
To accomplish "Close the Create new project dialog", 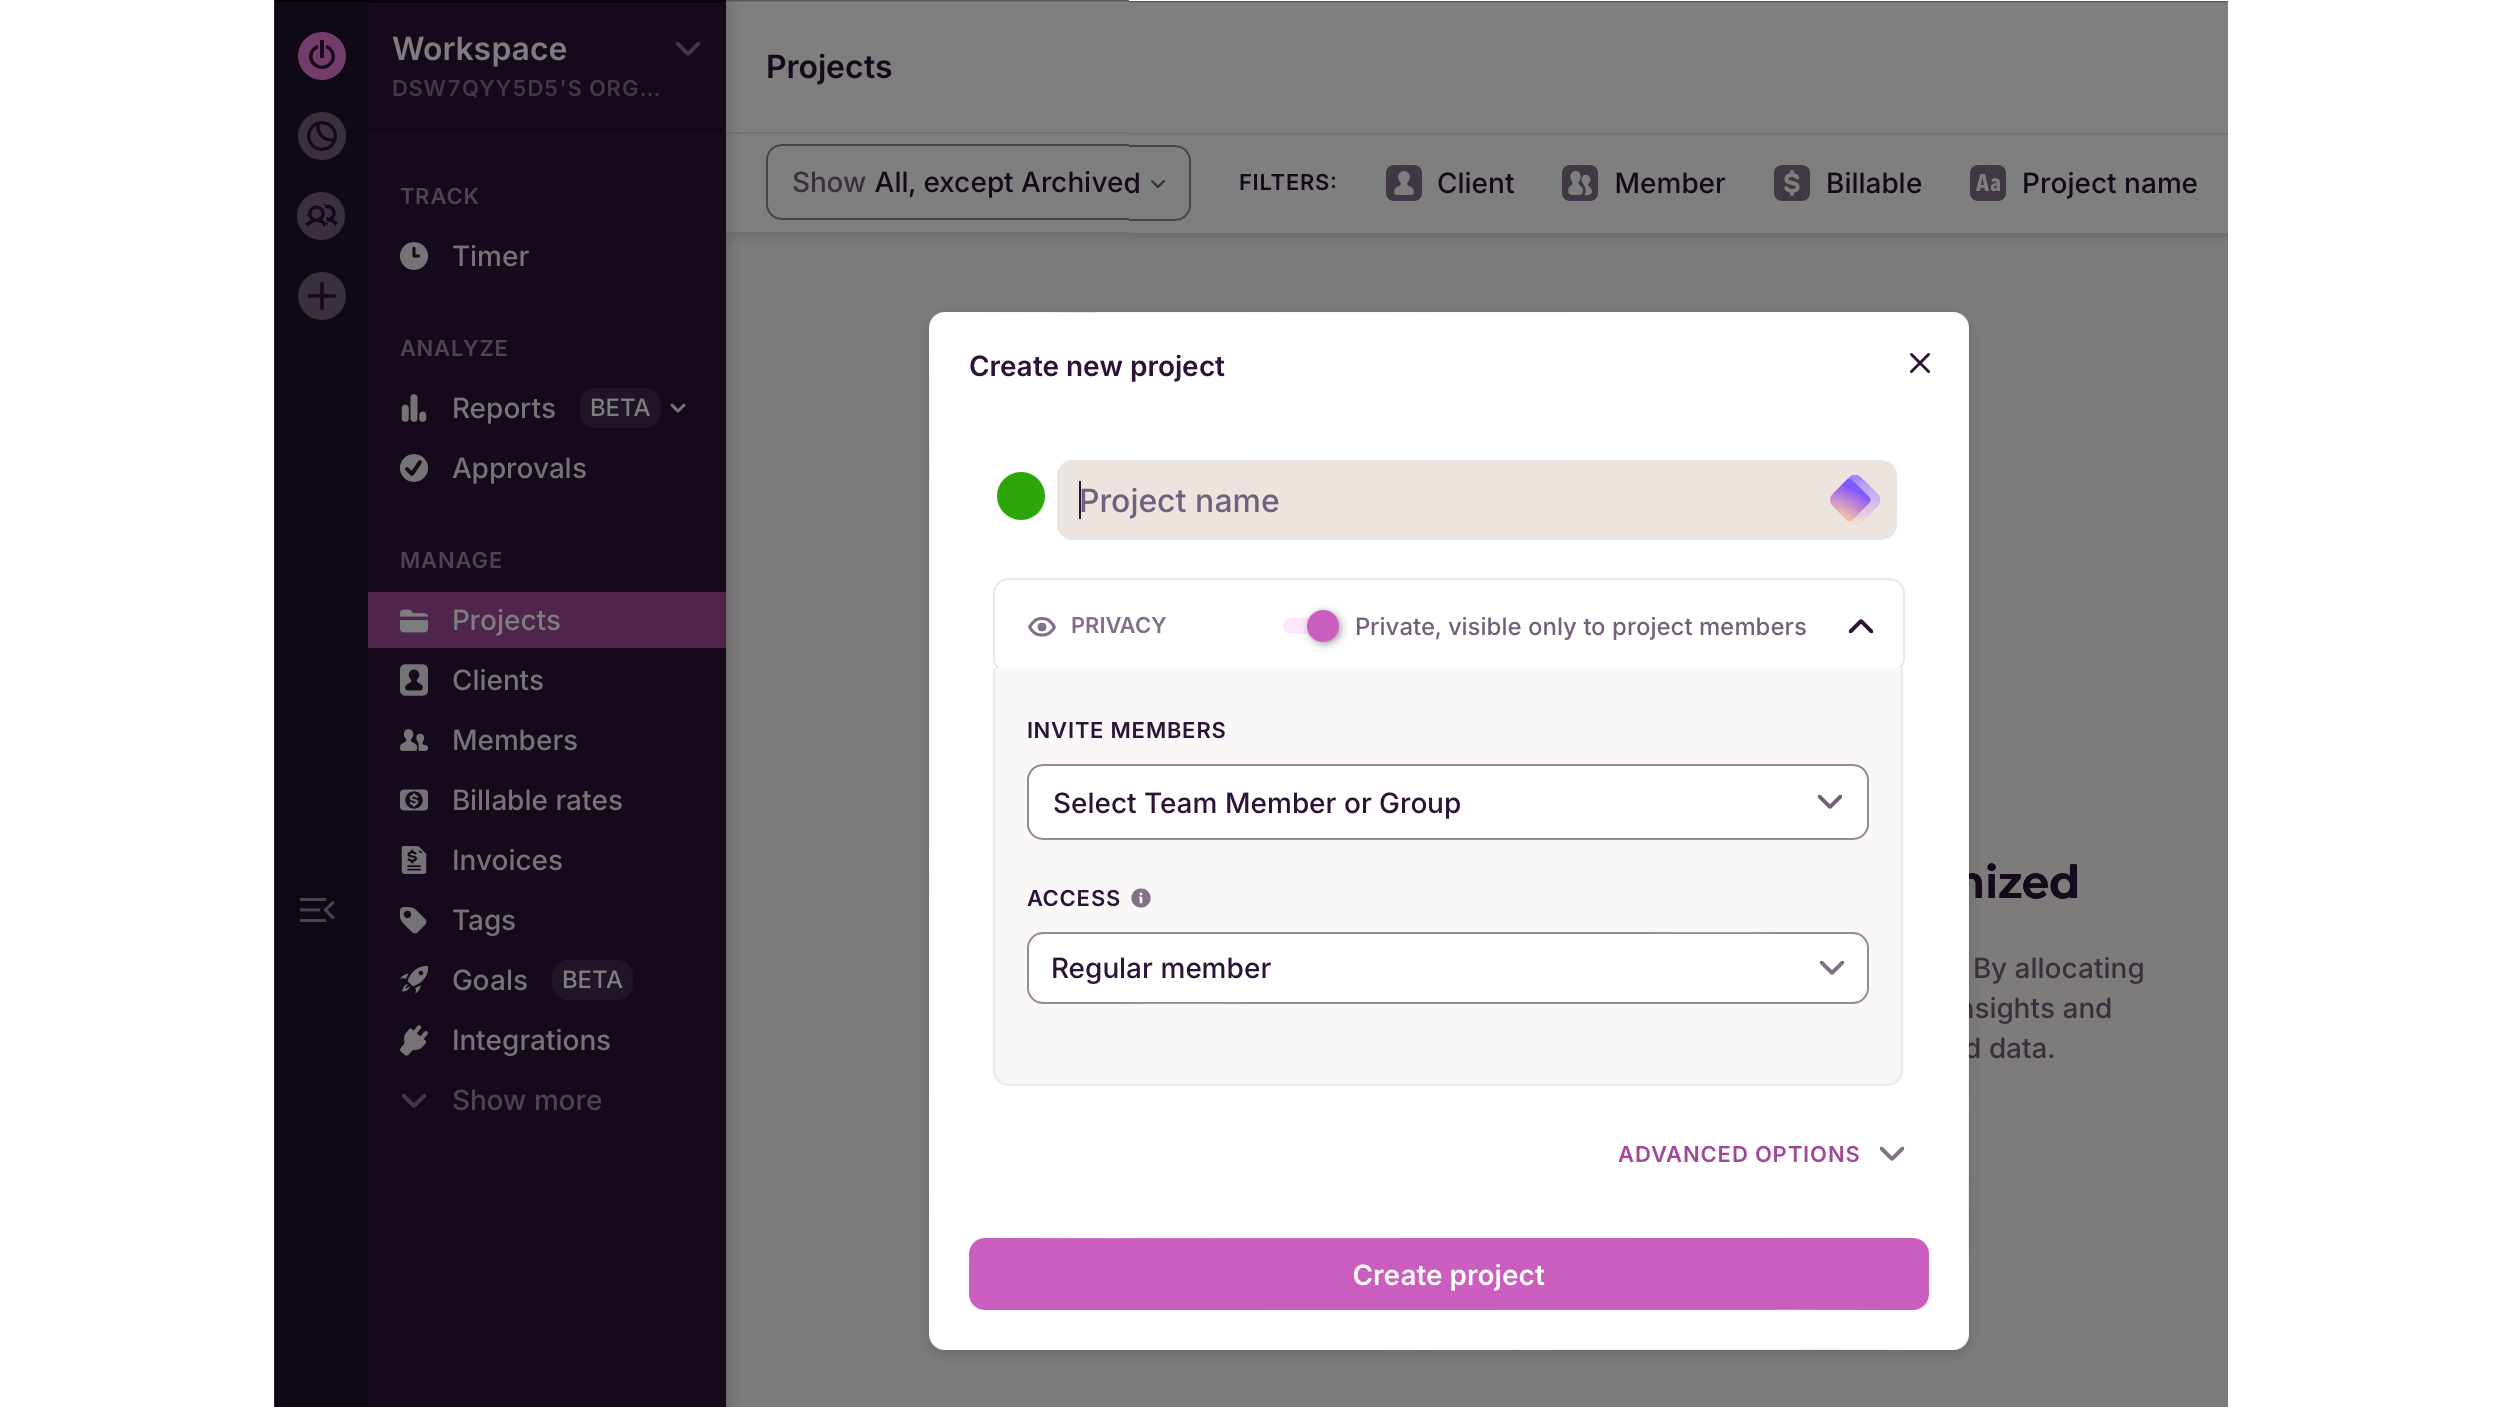I will 1919,363.
